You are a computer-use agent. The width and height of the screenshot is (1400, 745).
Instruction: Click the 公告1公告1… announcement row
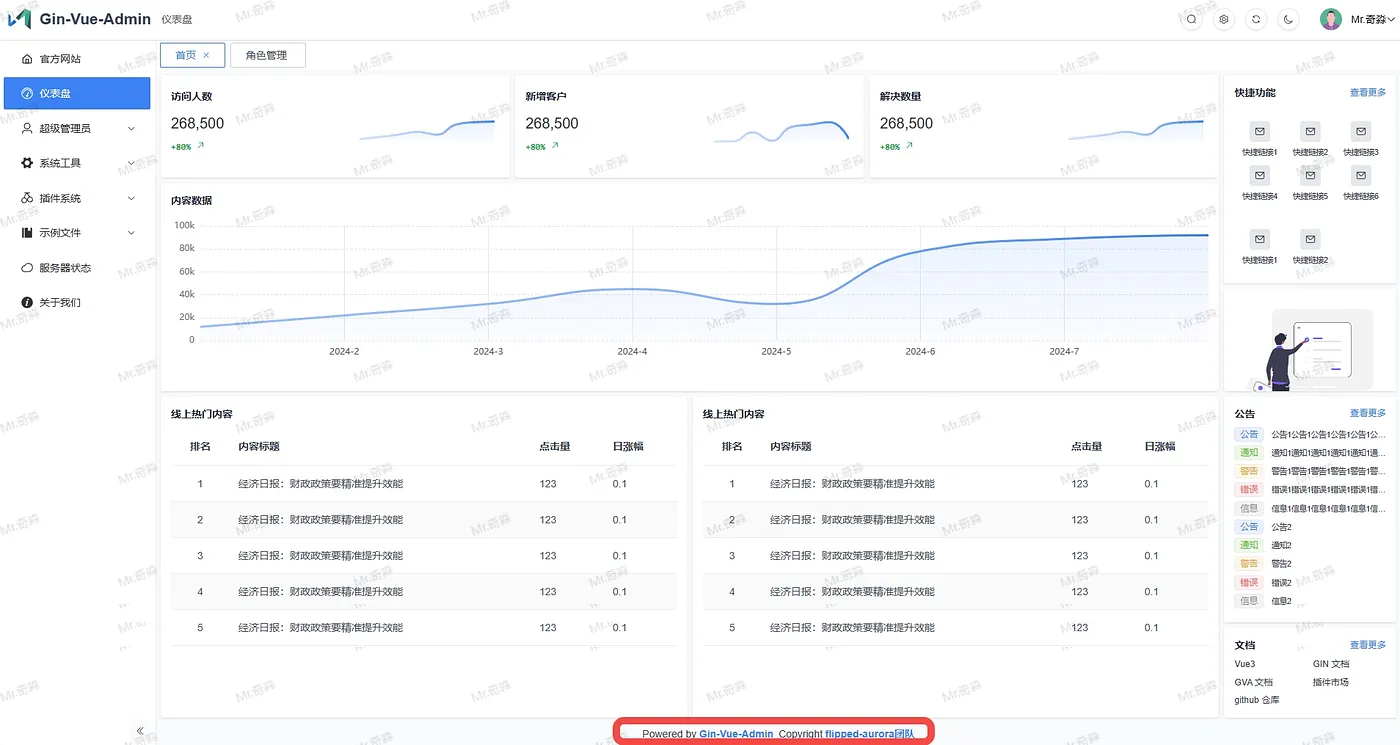click(1310, 435)
